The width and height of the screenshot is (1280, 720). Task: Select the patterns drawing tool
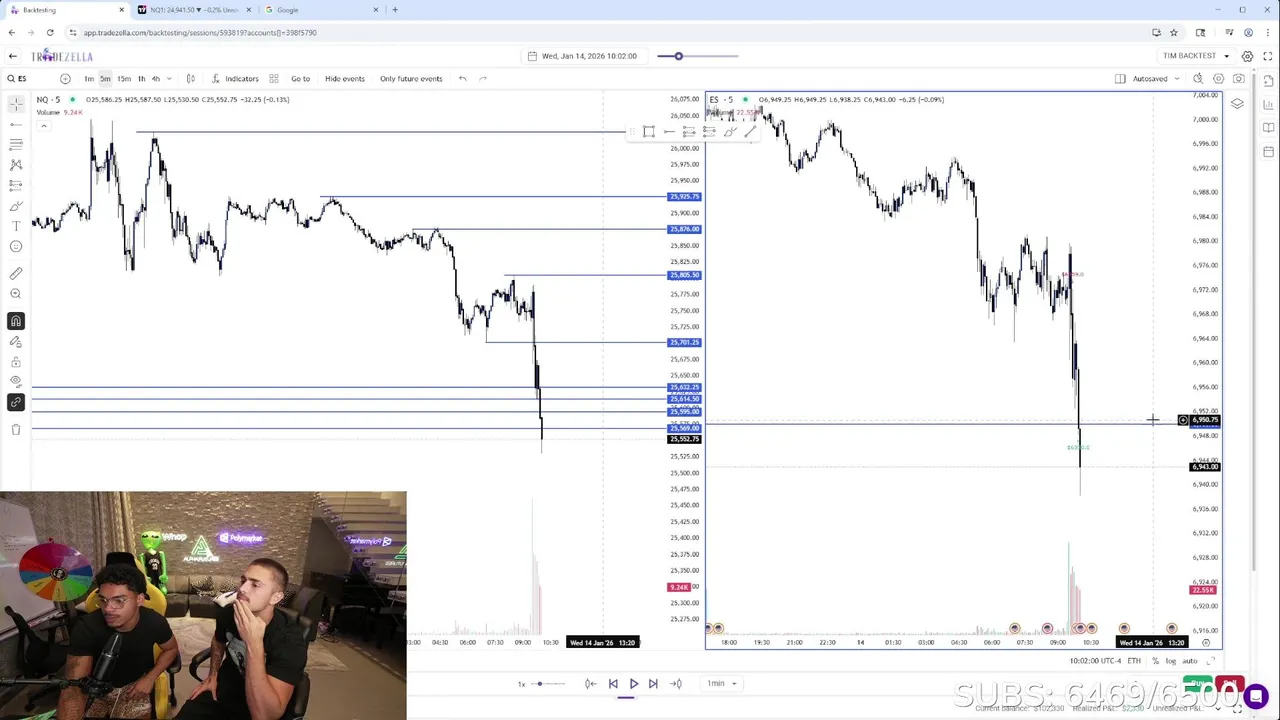point(16,165)
